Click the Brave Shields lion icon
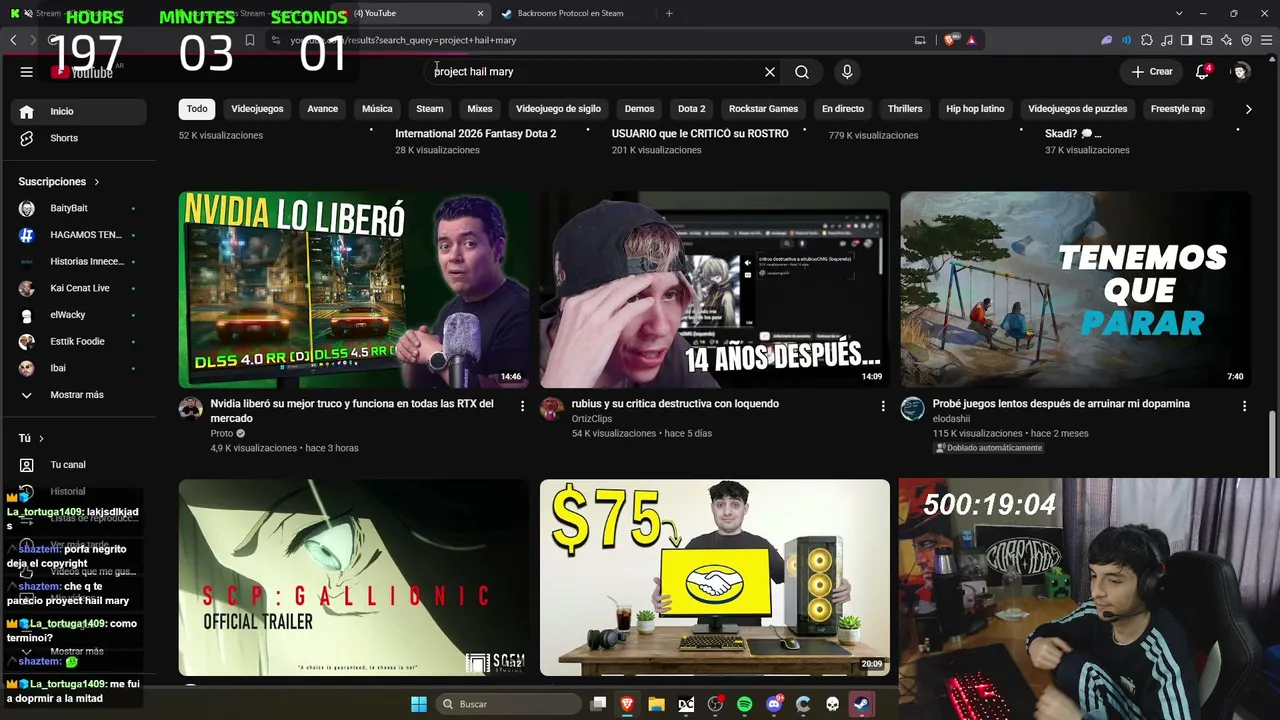Viewport: 1280px width, 720px height. click(950, 40)
